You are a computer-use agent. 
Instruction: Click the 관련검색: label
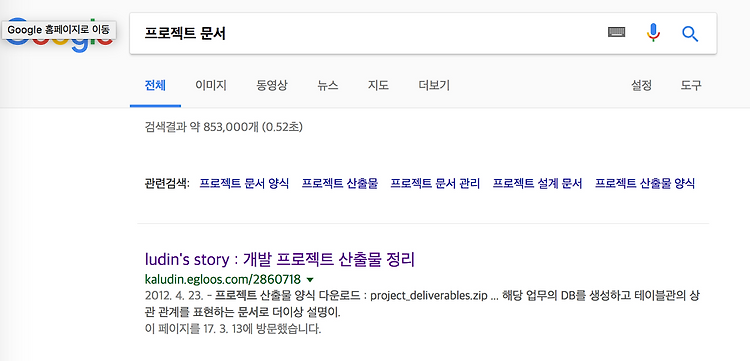pyautogui.click(x=167, y=183)
